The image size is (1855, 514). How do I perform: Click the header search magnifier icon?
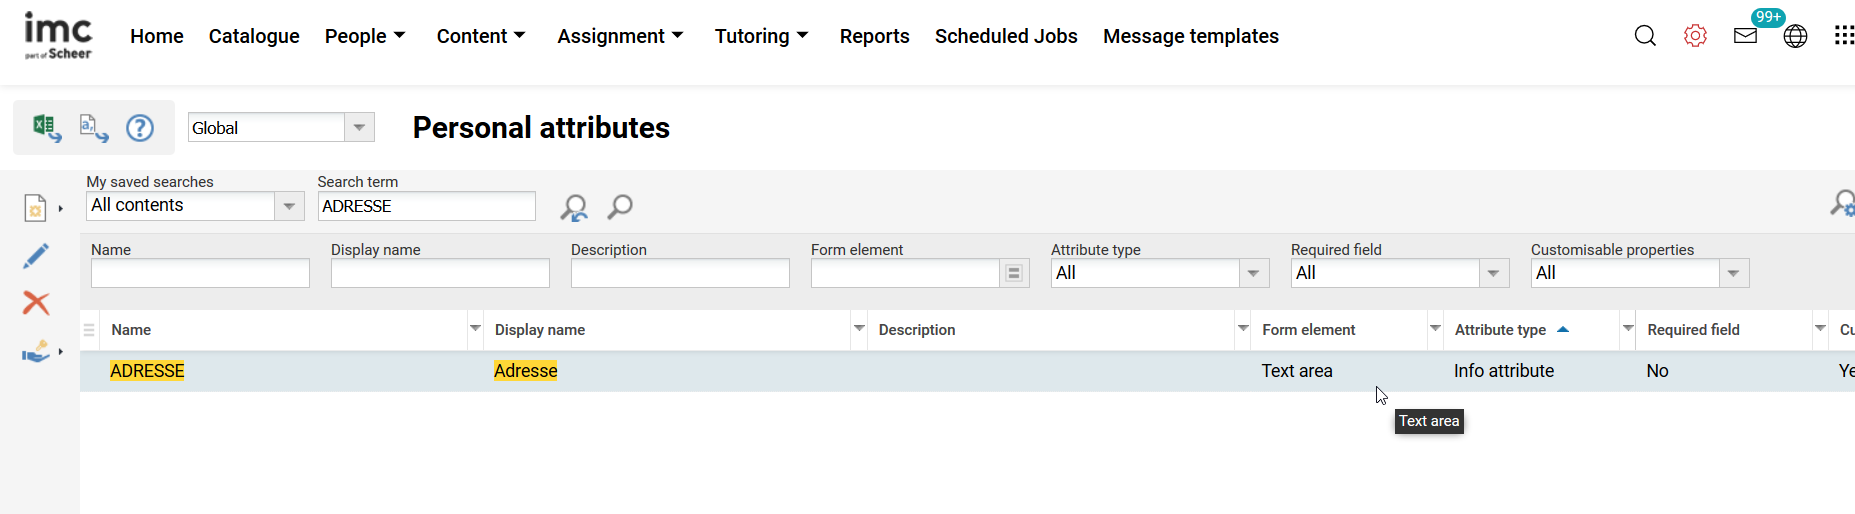(x=1645, y=36)
